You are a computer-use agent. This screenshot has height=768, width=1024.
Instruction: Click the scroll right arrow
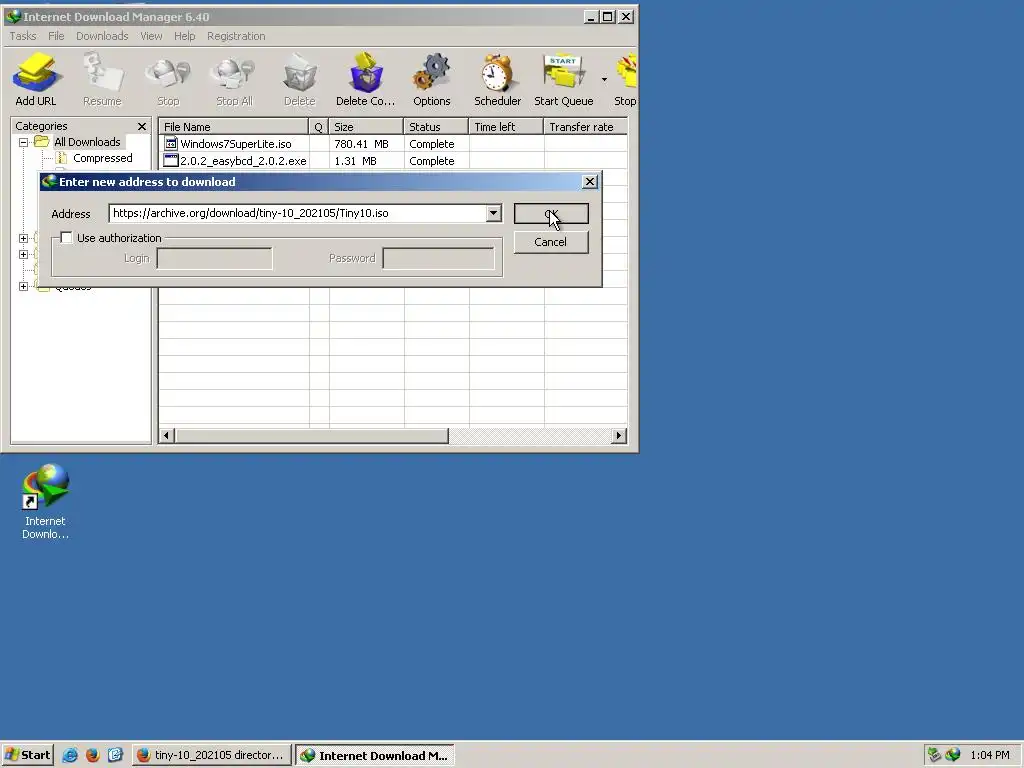618,436
